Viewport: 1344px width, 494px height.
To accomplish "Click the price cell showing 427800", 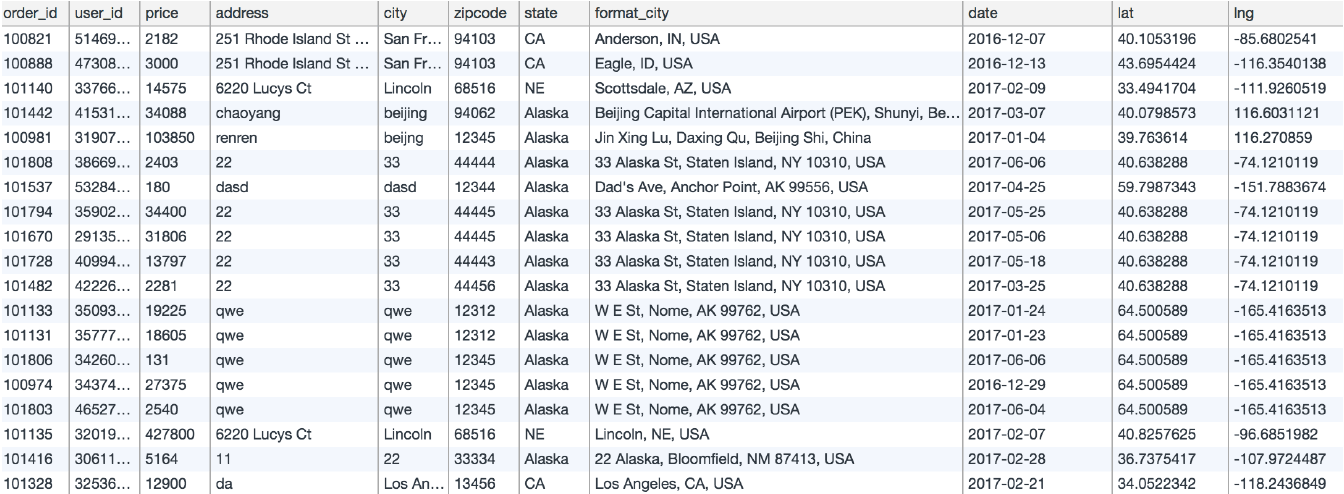I will point(174,434).
